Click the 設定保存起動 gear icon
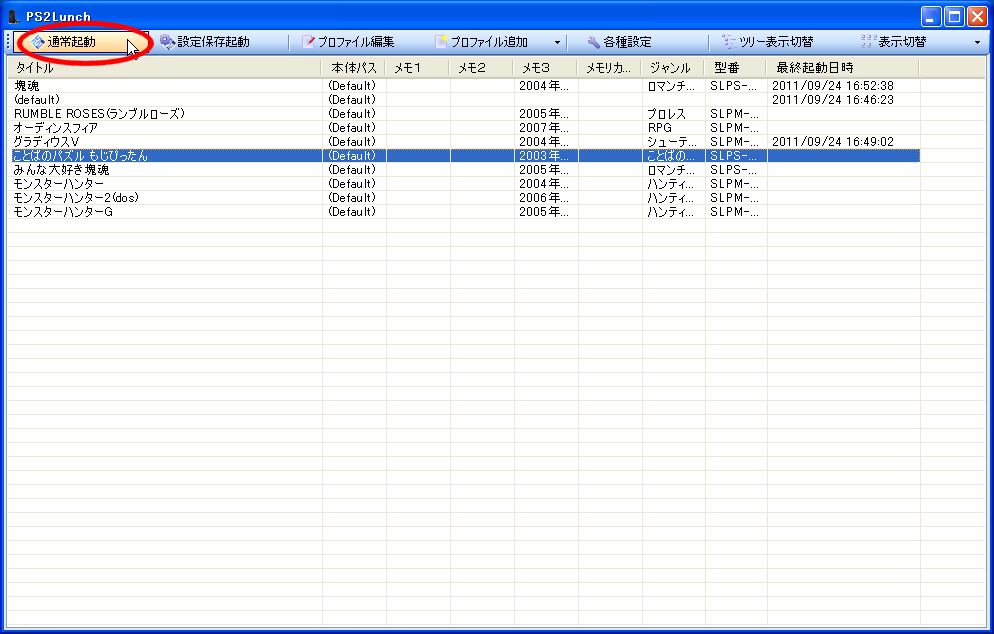Image resolution: width=994 pixels, height=634 pixels. pyautogui.click(x=167, y=42)
